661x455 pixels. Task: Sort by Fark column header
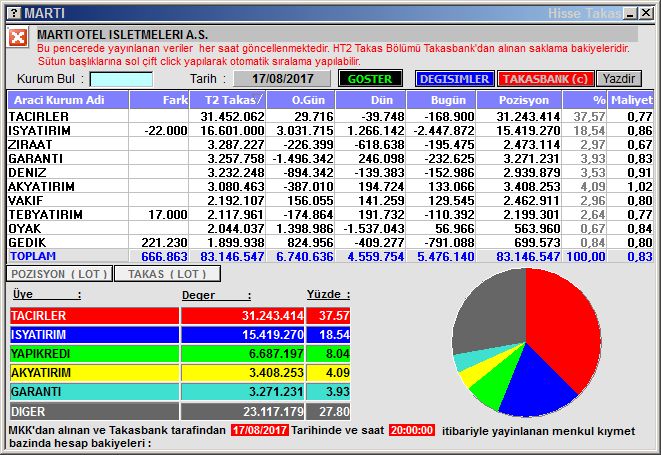click(159, 100)
